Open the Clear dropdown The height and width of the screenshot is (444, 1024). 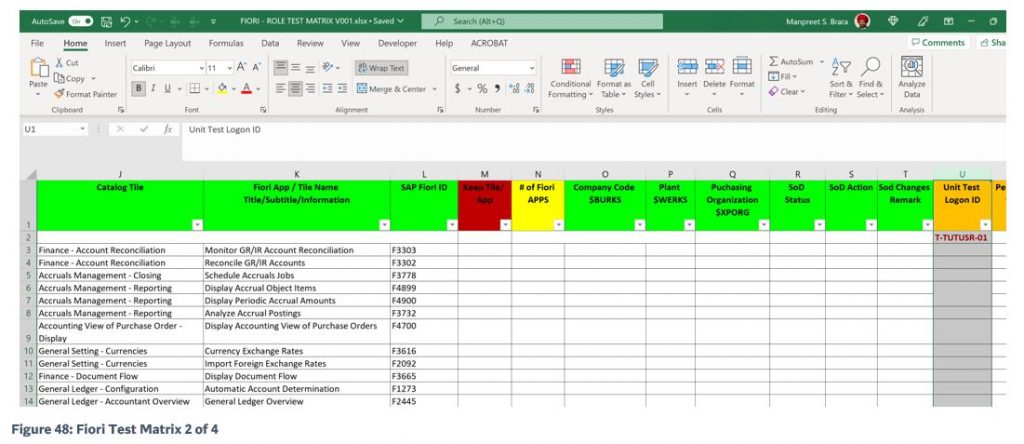coord(787,92)
